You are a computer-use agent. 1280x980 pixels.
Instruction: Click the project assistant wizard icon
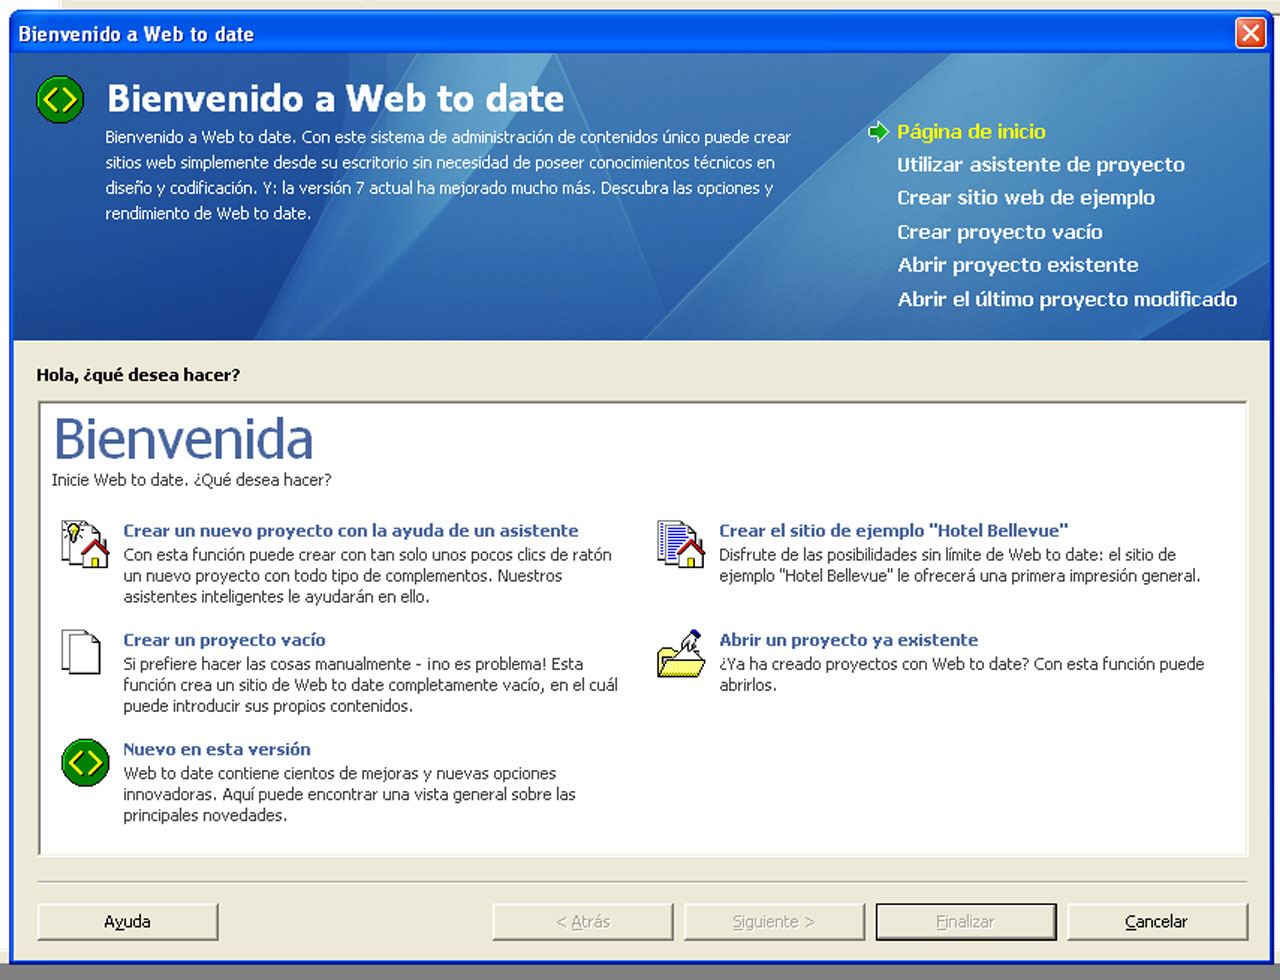[85, 544]
